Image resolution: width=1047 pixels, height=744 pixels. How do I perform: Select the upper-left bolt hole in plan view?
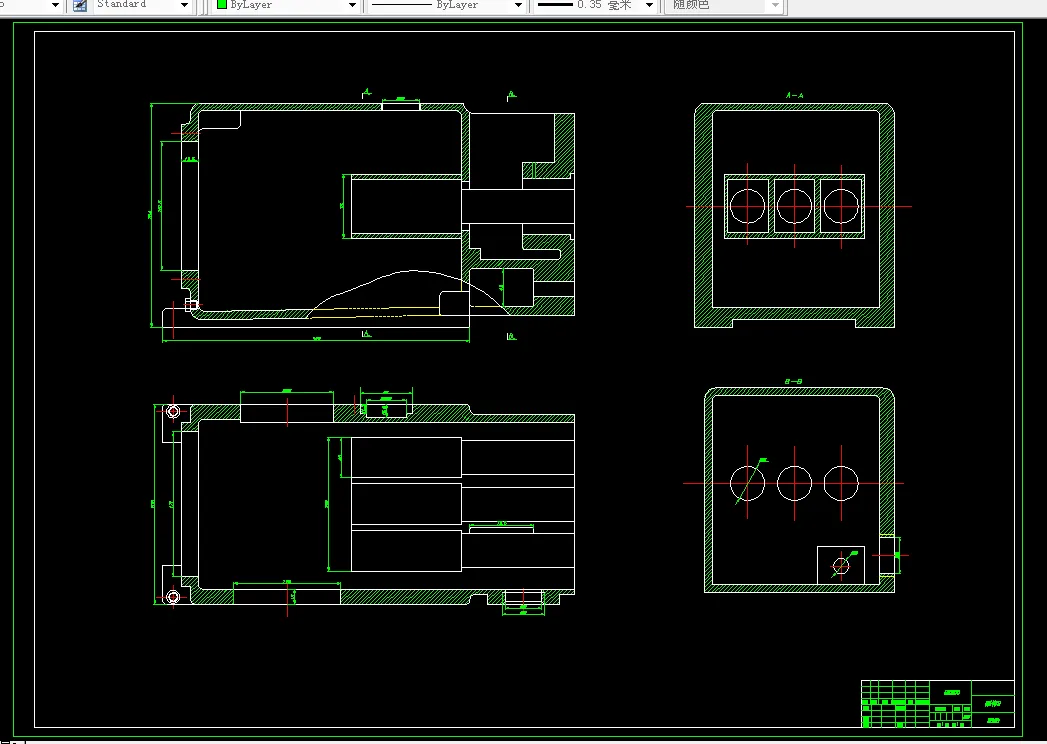173,411
